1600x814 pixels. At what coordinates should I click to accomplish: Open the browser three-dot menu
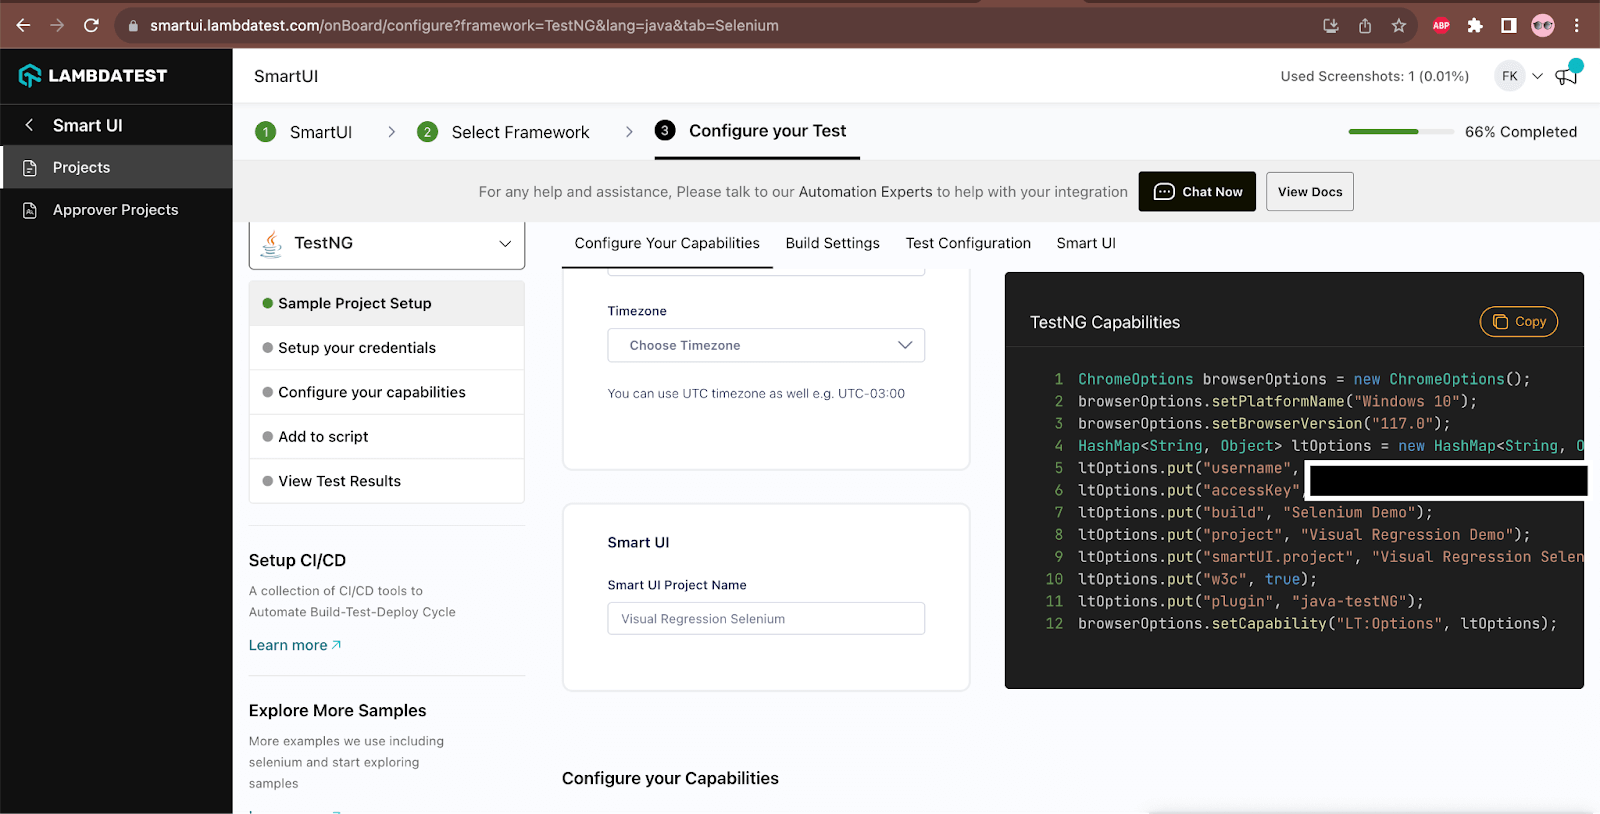click(x=1577, y=26)
